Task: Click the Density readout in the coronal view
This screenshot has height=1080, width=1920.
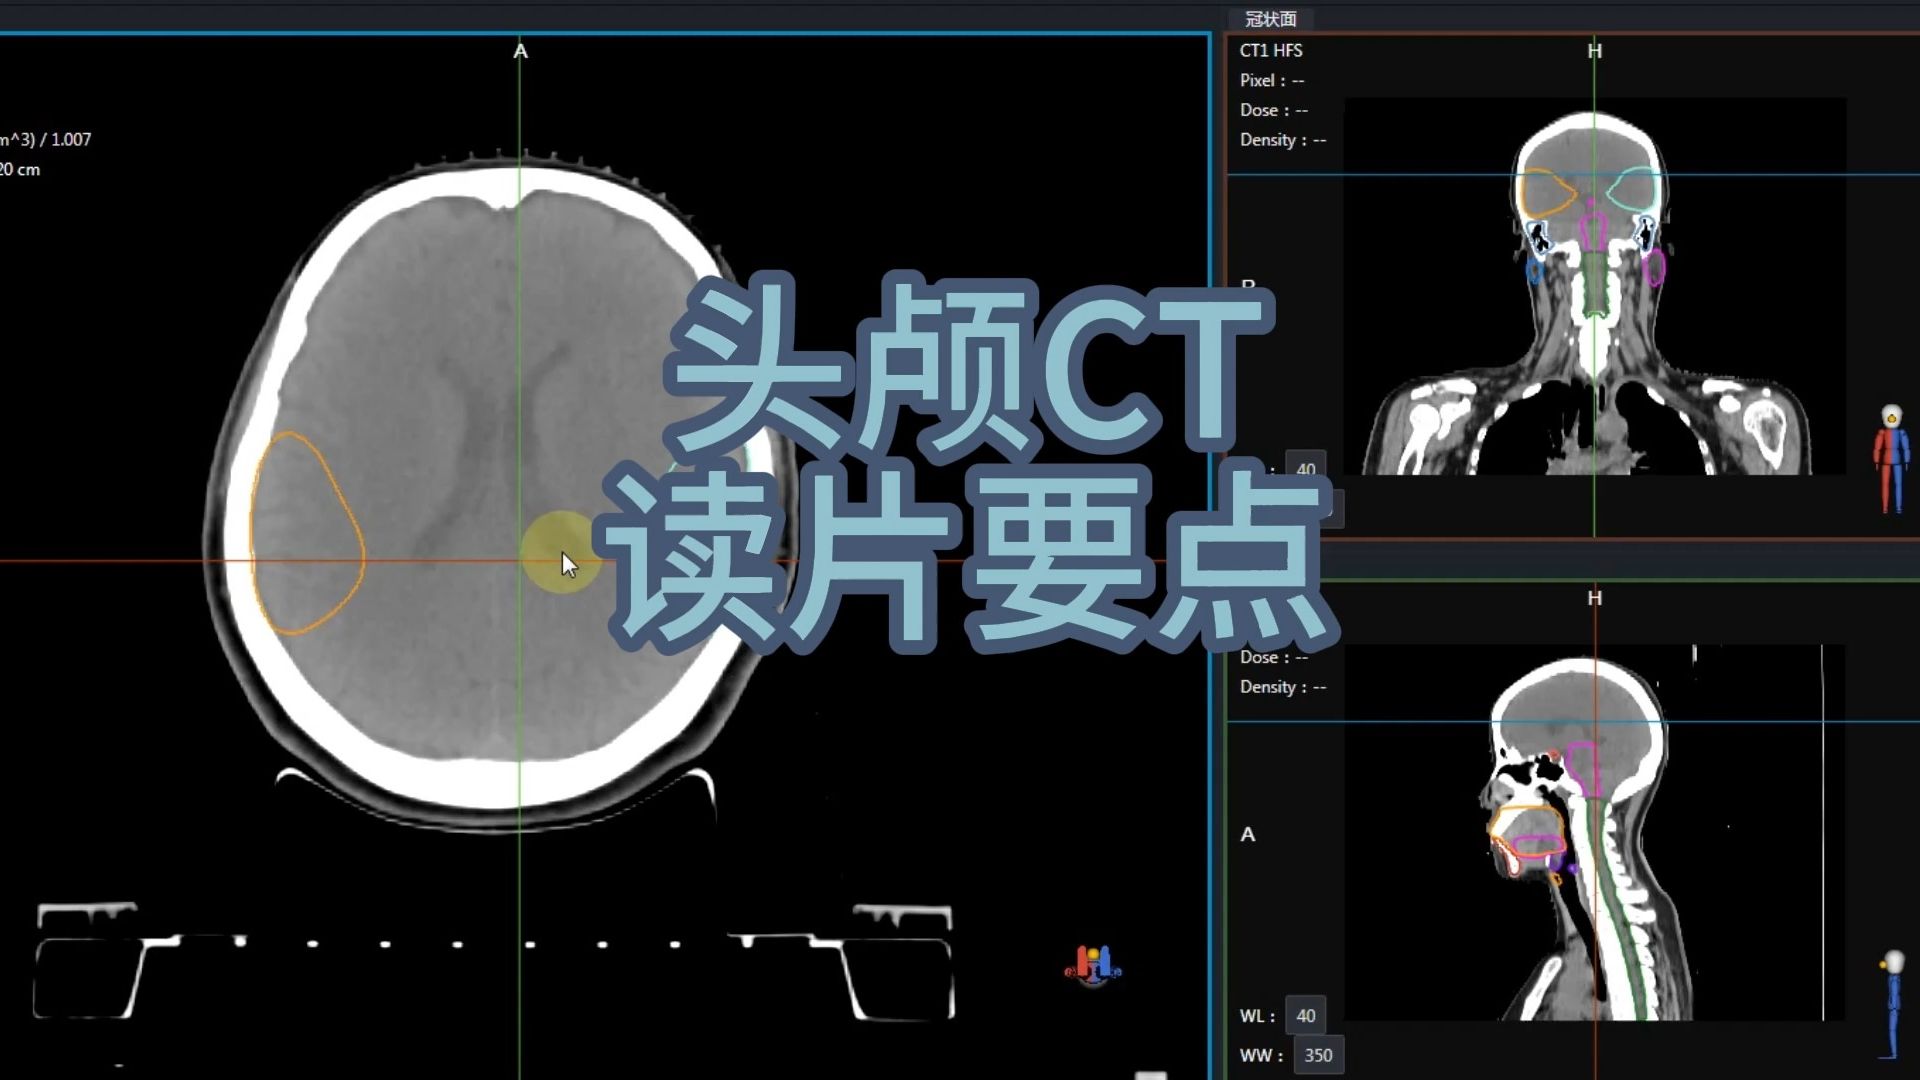Action: pos(1283,140)
